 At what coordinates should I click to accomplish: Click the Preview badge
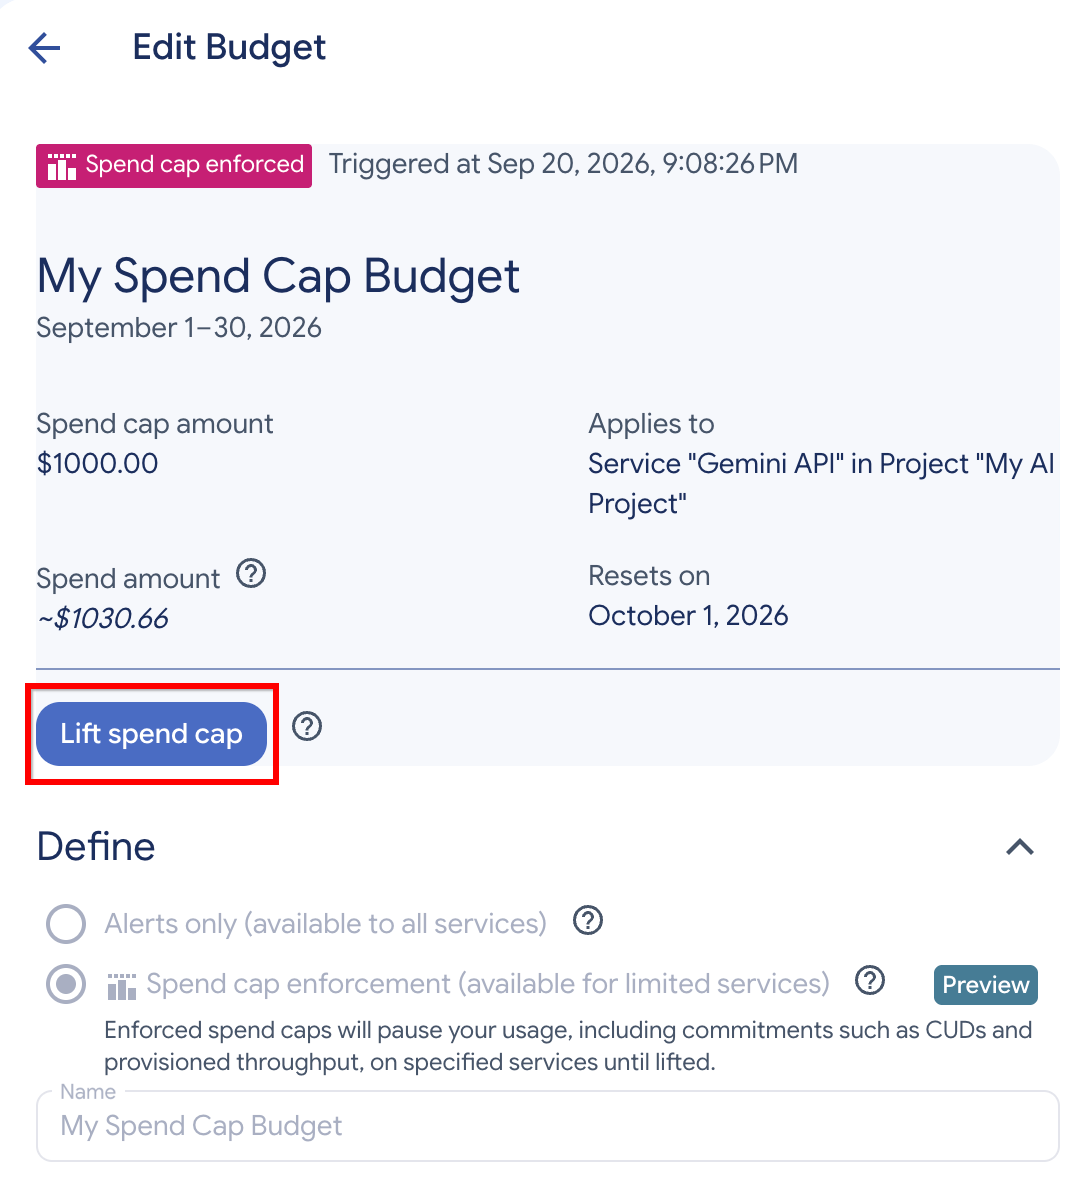click(x=985, y=985)
